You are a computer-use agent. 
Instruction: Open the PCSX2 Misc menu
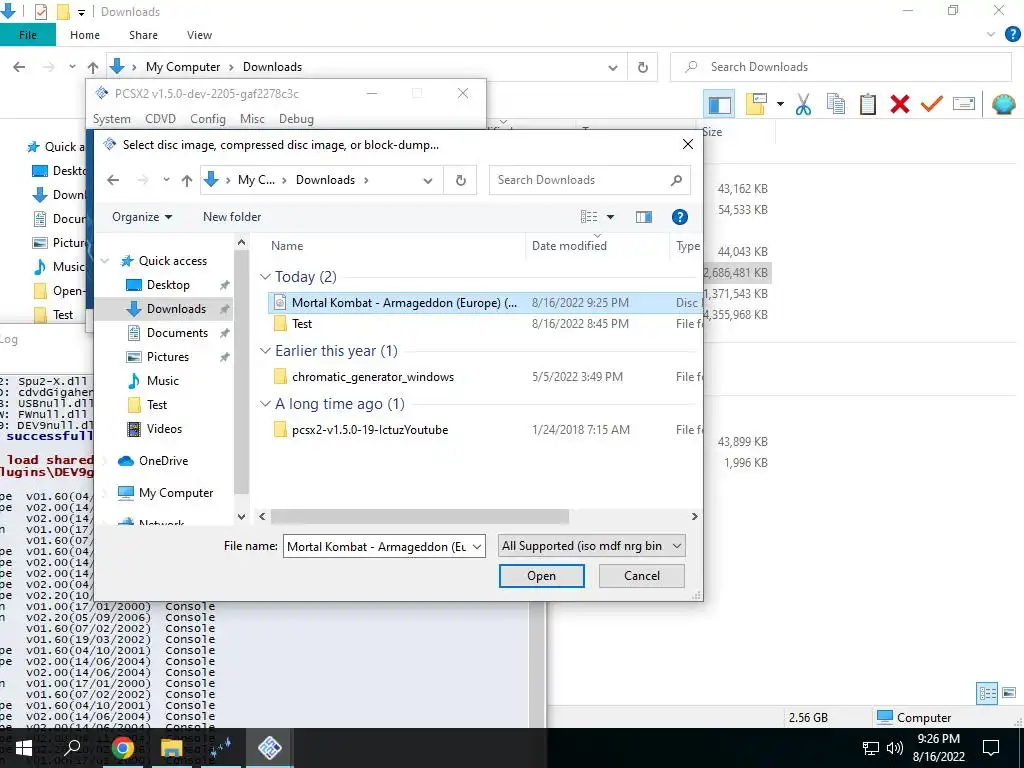(x=252, y=119)
